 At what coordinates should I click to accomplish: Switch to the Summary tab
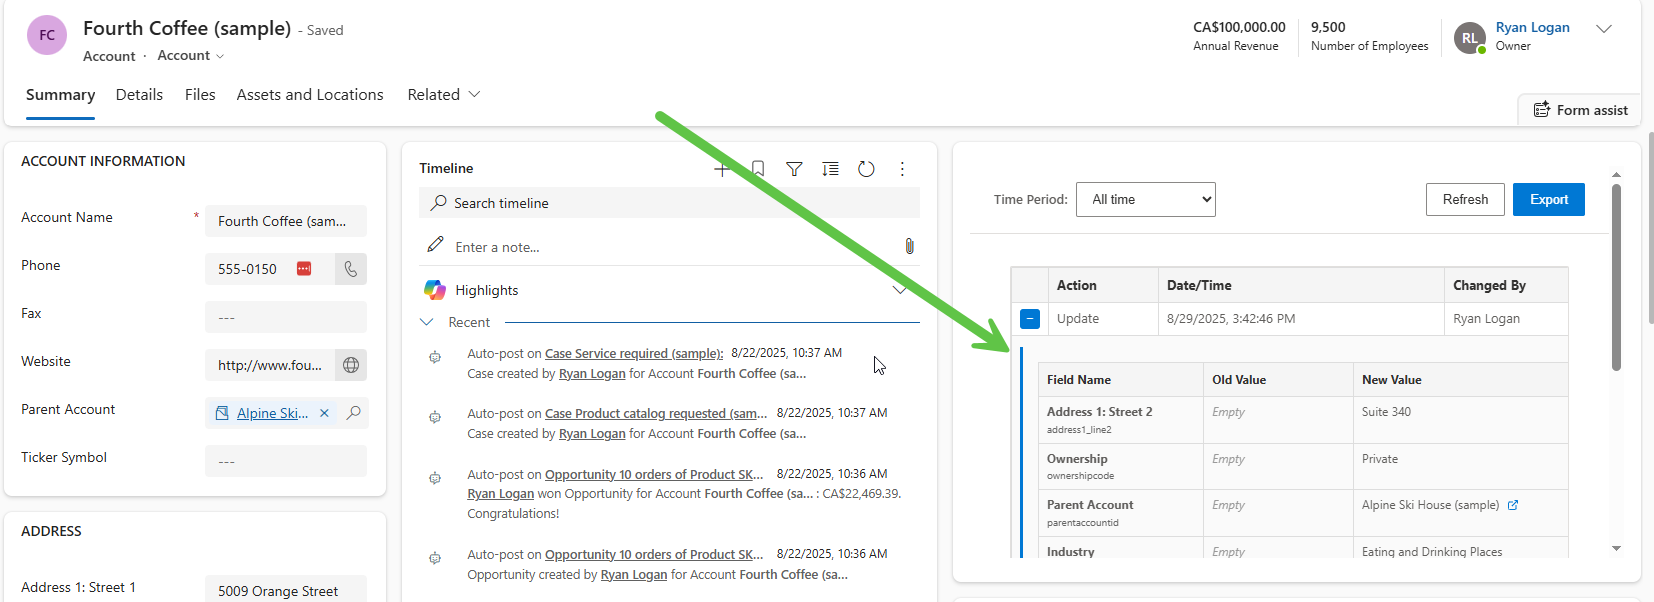(x=60, y=95)
